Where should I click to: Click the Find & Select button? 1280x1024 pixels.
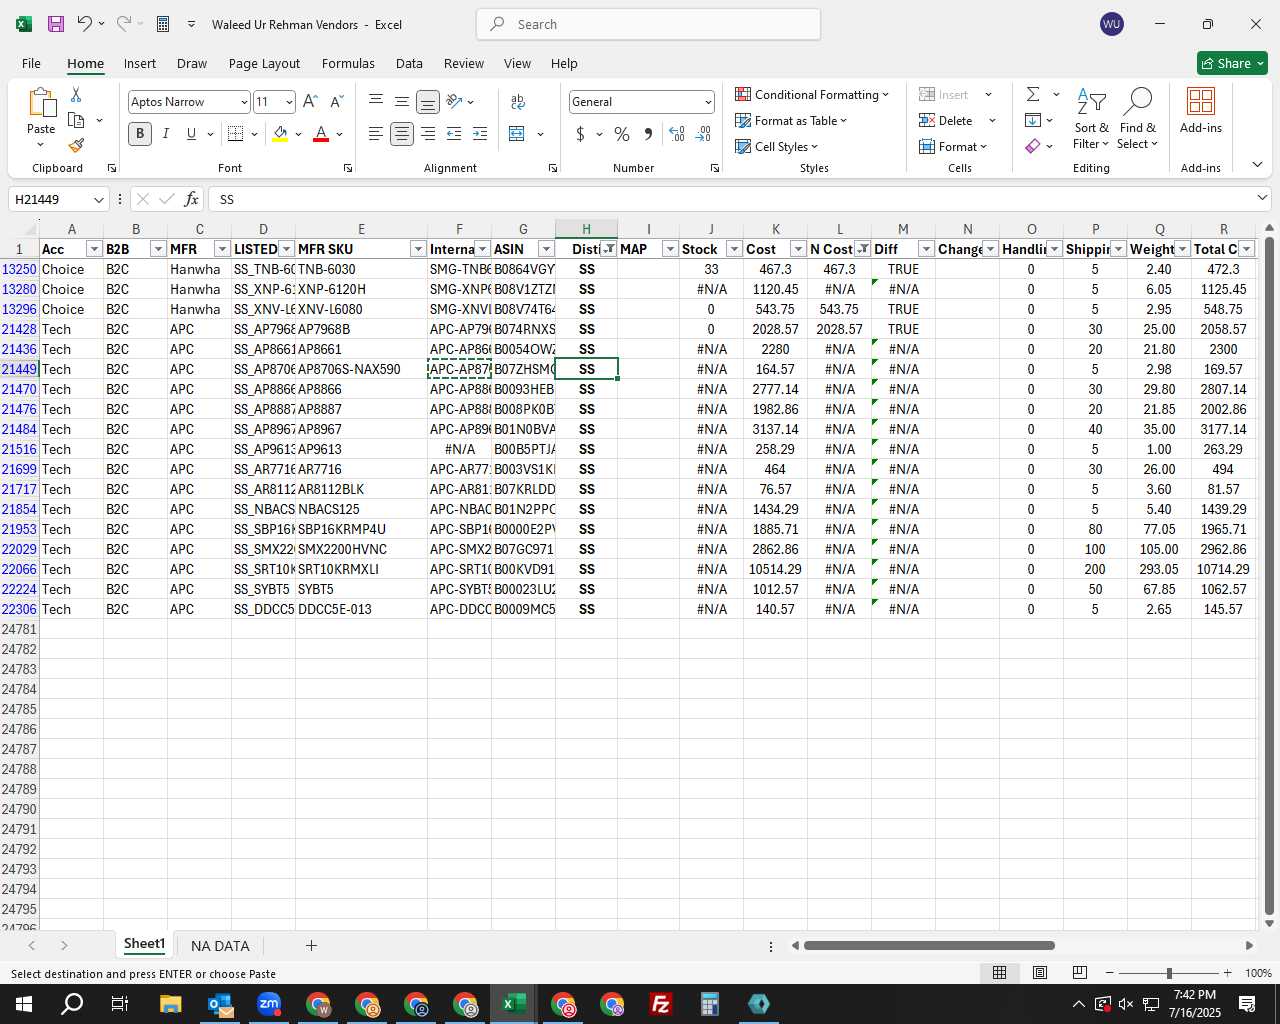click(x=1138, y=118)
